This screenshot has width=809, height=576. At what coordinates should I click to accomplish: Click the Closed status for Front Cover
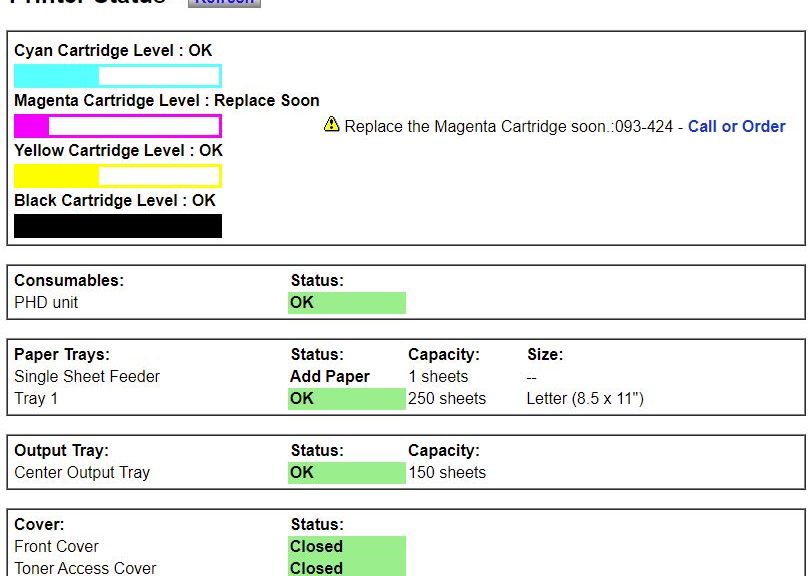pyautogui.click(x=347, y=547)
